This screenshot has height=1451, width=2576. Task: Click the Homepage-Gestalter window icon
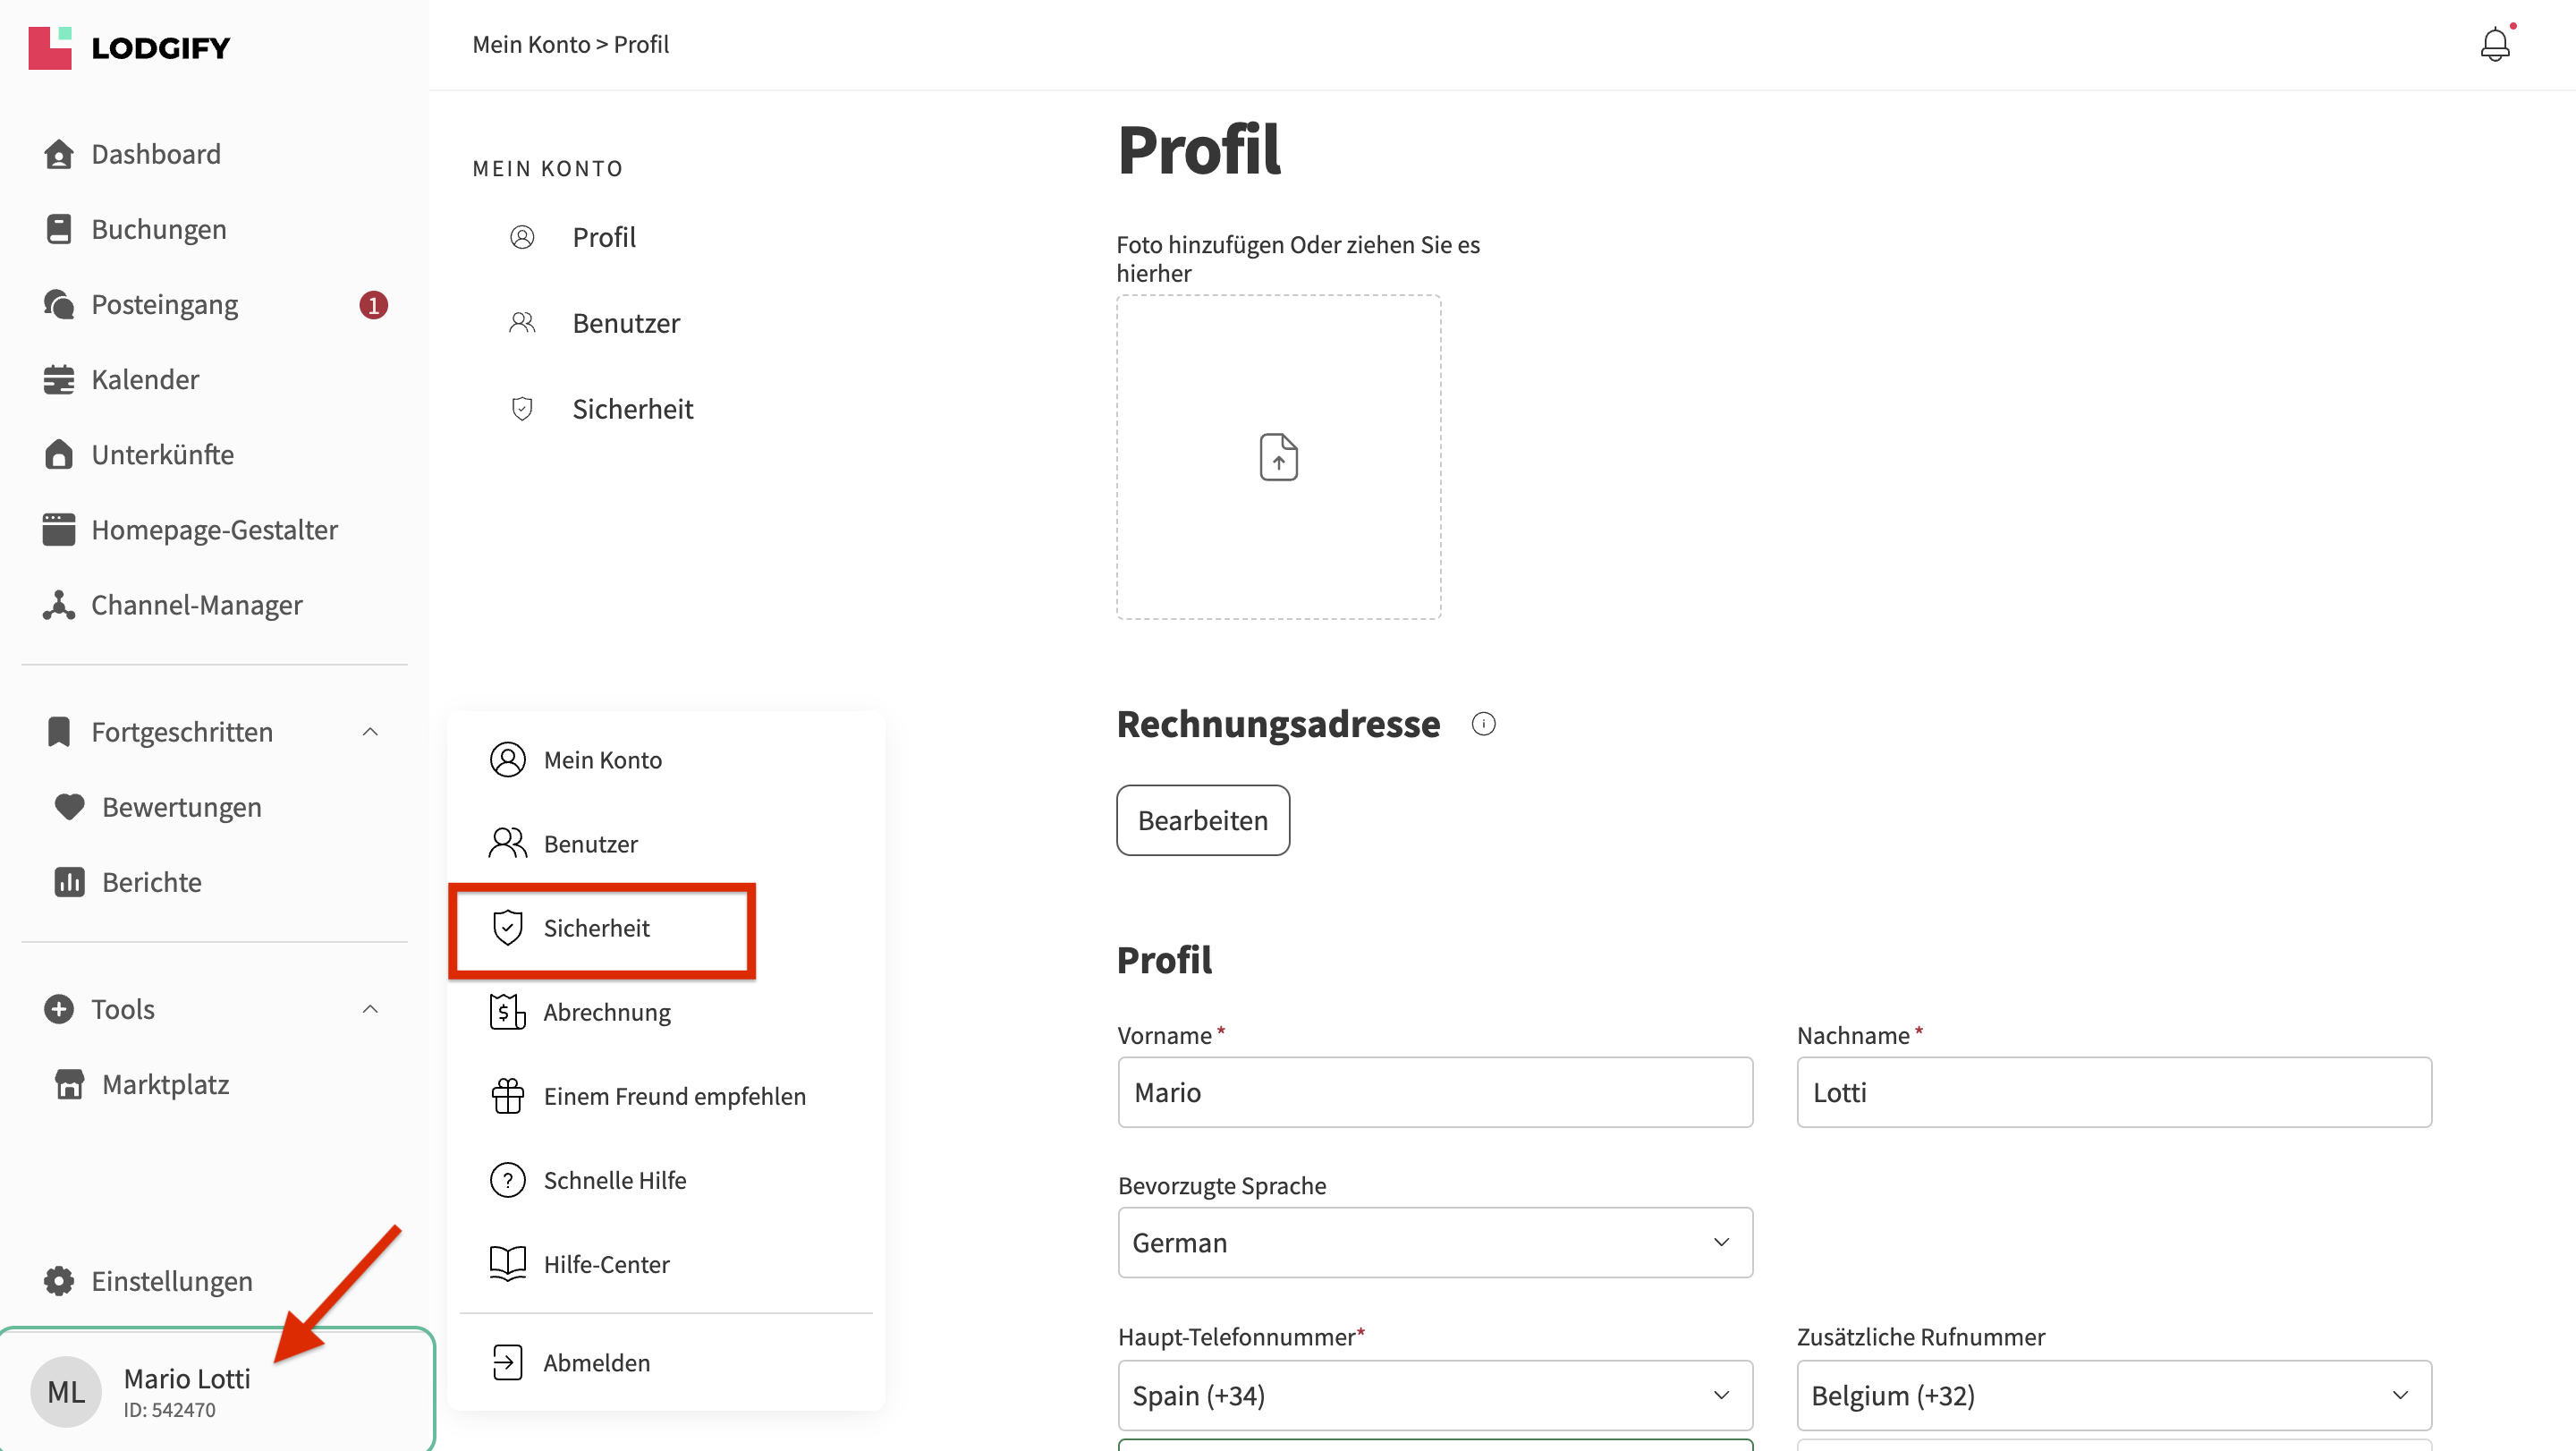tap(59, 530)
